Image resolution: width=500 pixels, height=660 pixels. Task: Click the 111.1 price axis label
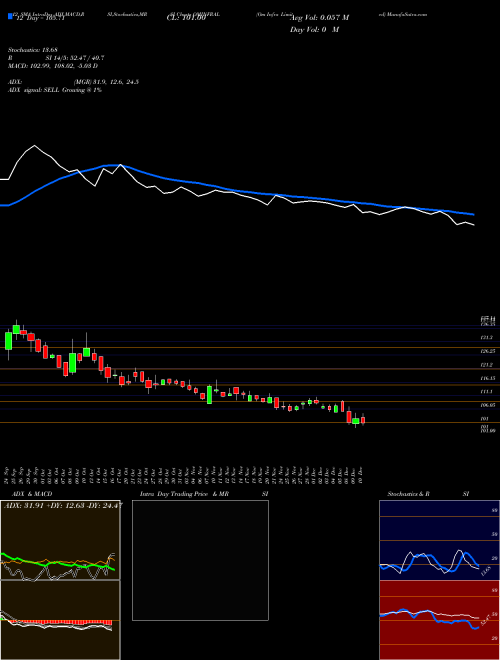tap(487, 392)
